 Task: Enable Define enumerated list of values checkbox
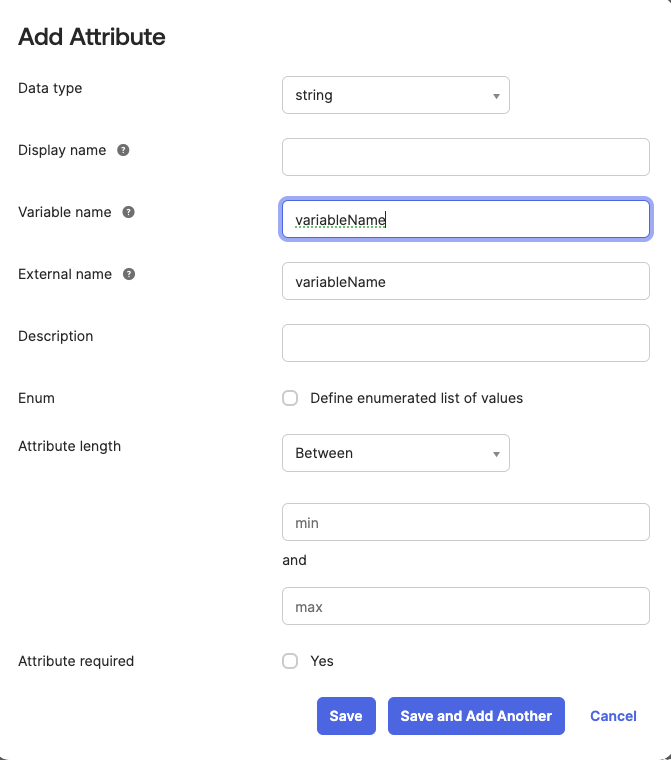(x=290, y=398)
